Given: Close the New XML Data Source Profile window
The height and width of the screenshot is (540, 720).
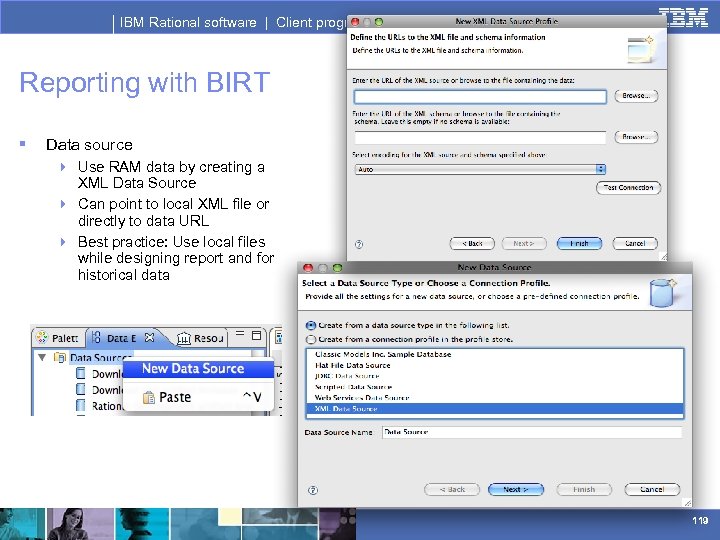Looking at the screenshot, I should coord(355,22).
